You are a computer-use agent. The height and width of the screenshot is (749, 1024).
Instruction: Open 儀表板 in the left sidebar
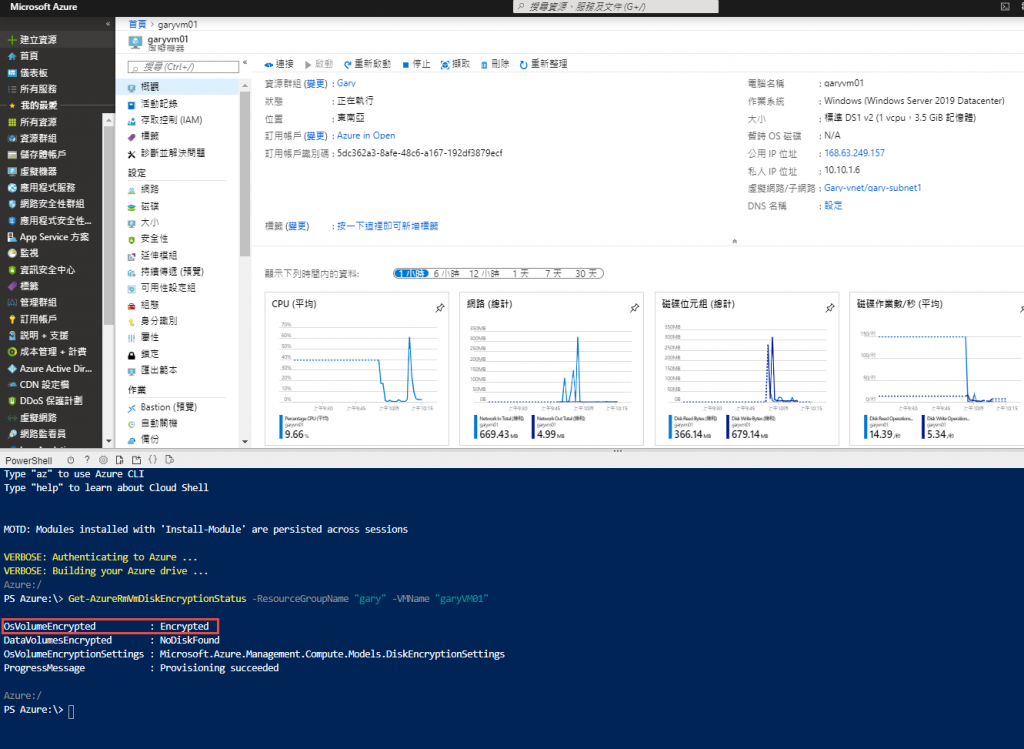point(27,72)
